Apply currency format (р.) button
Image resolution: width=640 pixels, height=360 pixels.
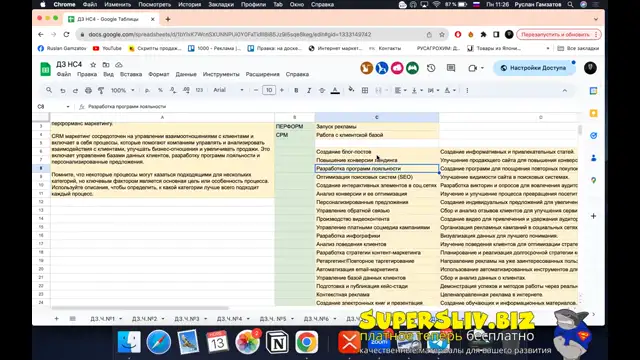(147, 90)
